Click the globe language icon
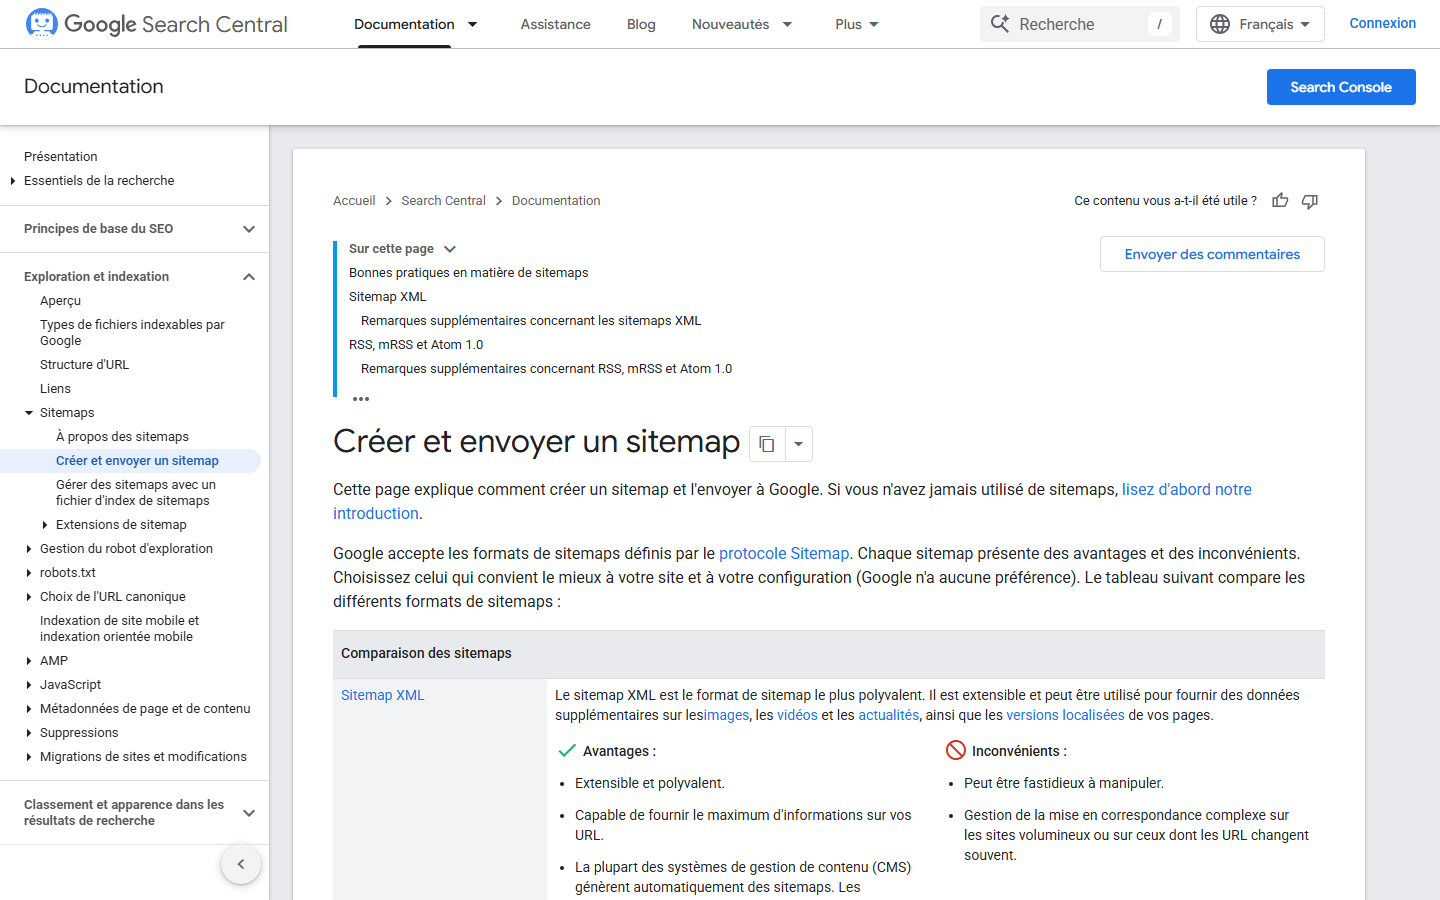Image resolution: width=1440 pixels, height=900 pixels. click(x=1220, y=24)
